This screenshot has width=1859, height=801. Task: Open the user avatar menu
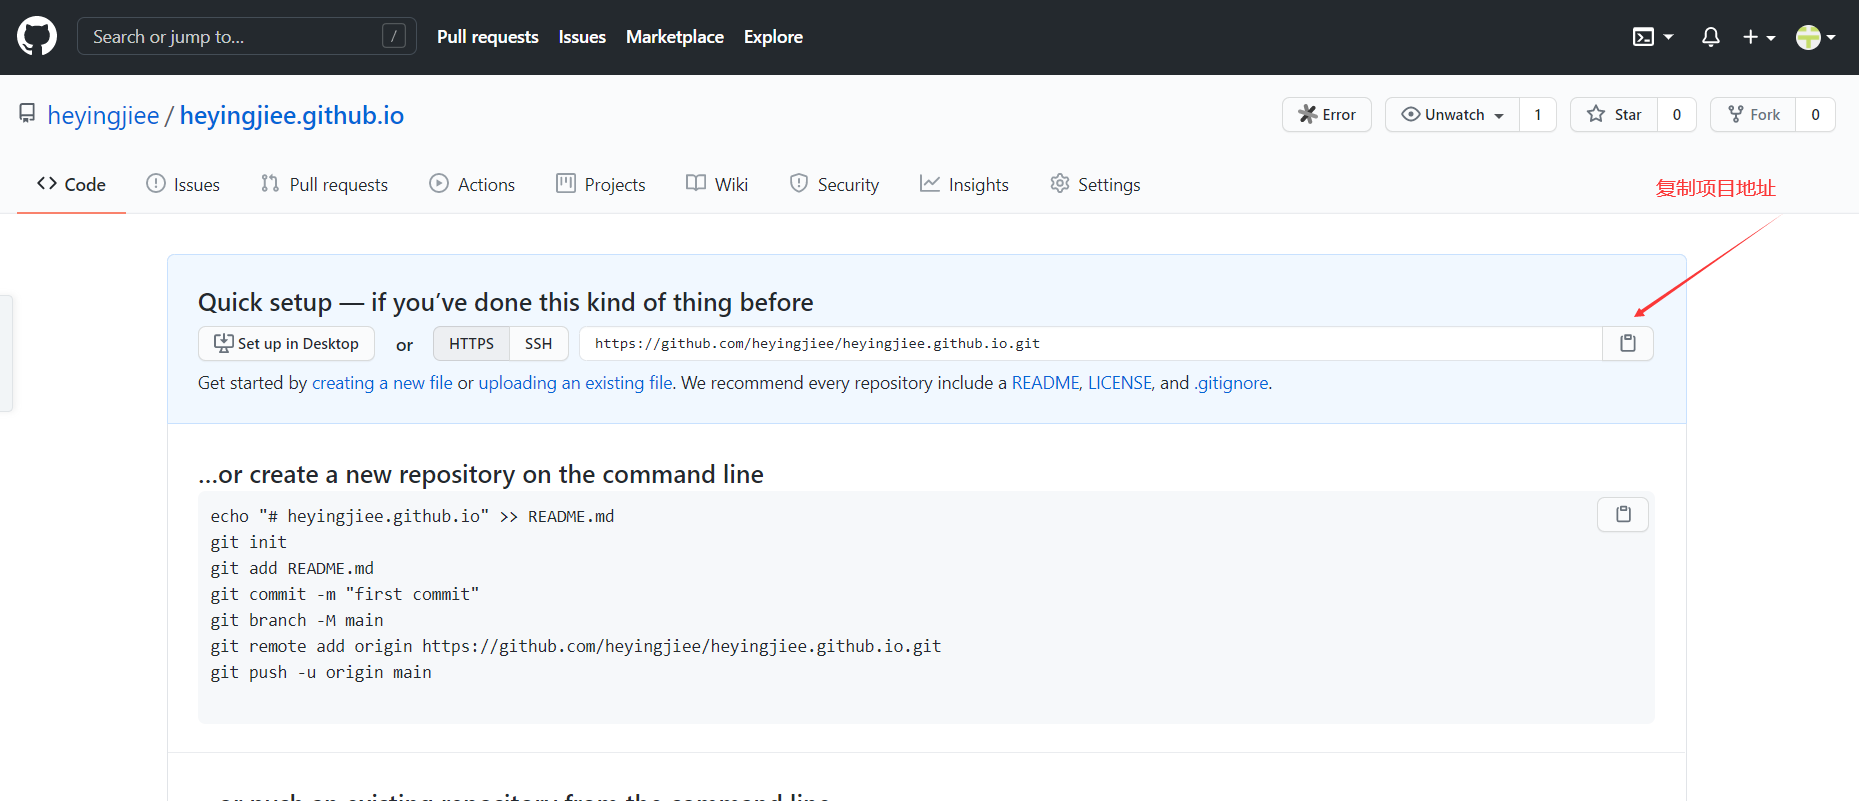(1816, 37)
